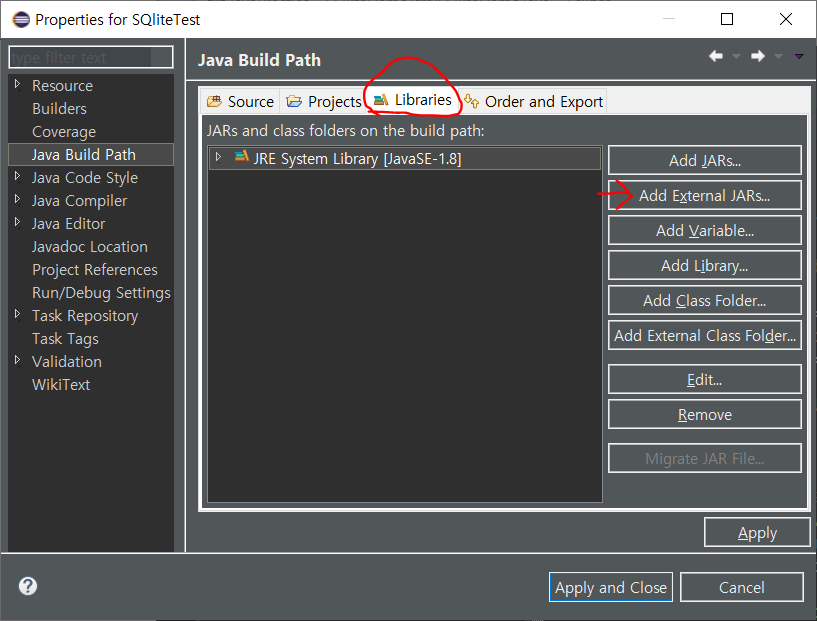Expand the Task Repository node
Viewport: 817px width, 621px height.
[17, 314]
